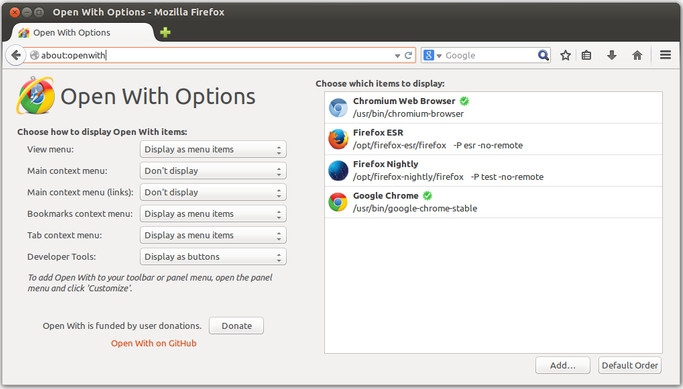Click the Firefox Nightly globe icon
The image size is (683, 389).
click(x=338, y=171)
